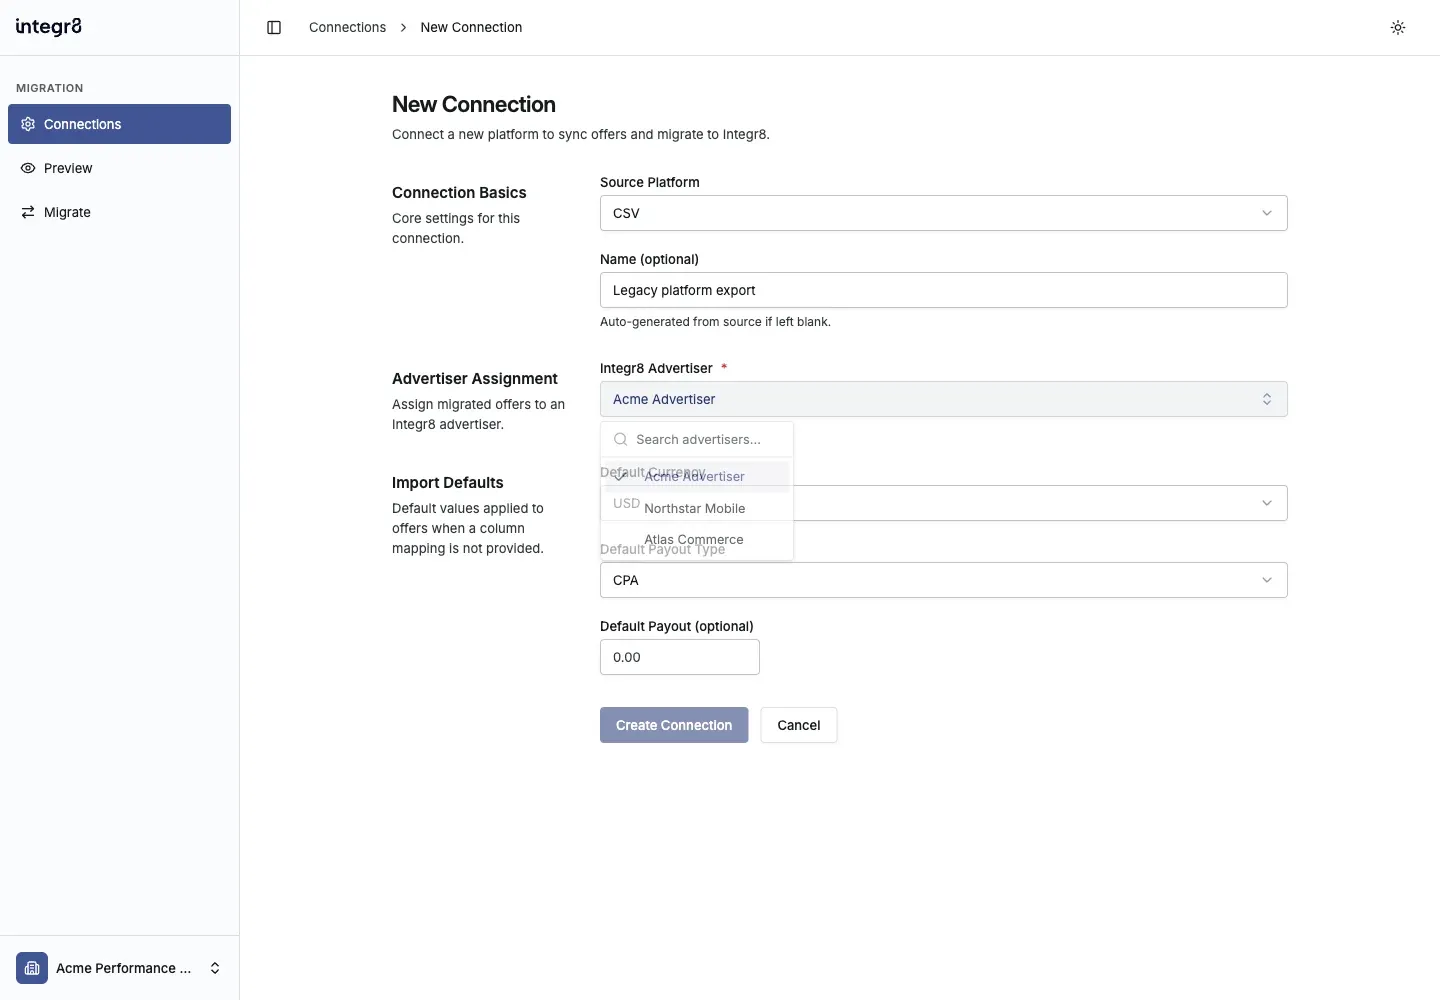1440x1000 pixels.
Task: Switch theme with the sun icon
Action: [1398, 27]
